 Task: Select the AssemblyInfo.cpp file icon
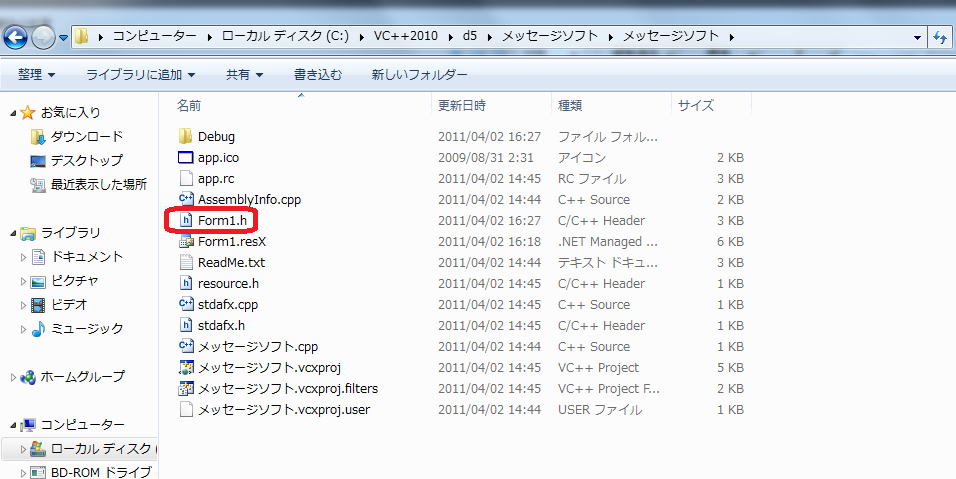tap(186, 199)
